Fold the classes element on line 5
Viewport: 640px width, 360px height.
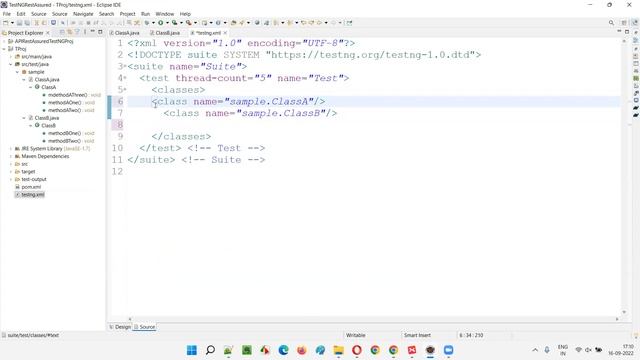[125, 89]
